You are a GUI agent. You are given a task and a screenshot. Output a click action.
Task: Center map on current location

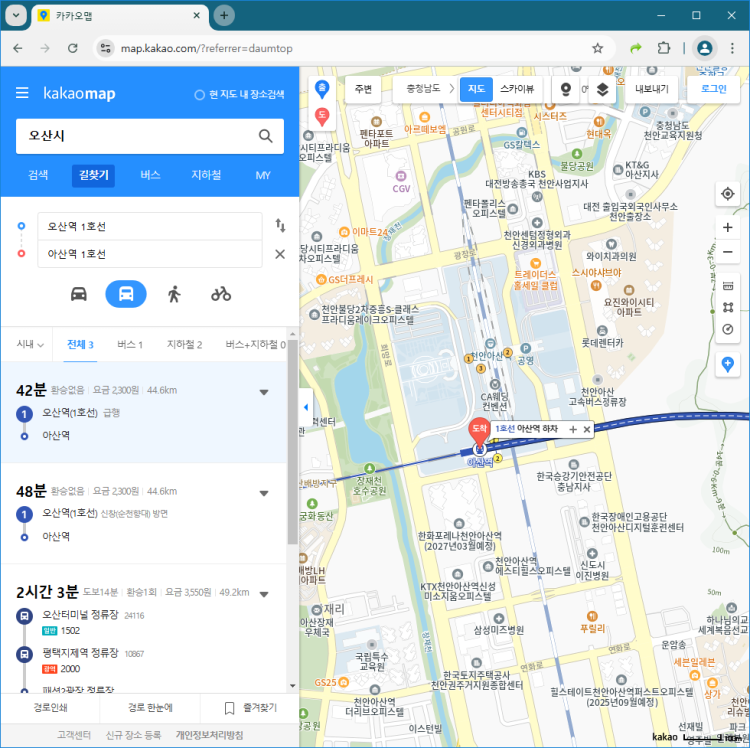point(728,194)
